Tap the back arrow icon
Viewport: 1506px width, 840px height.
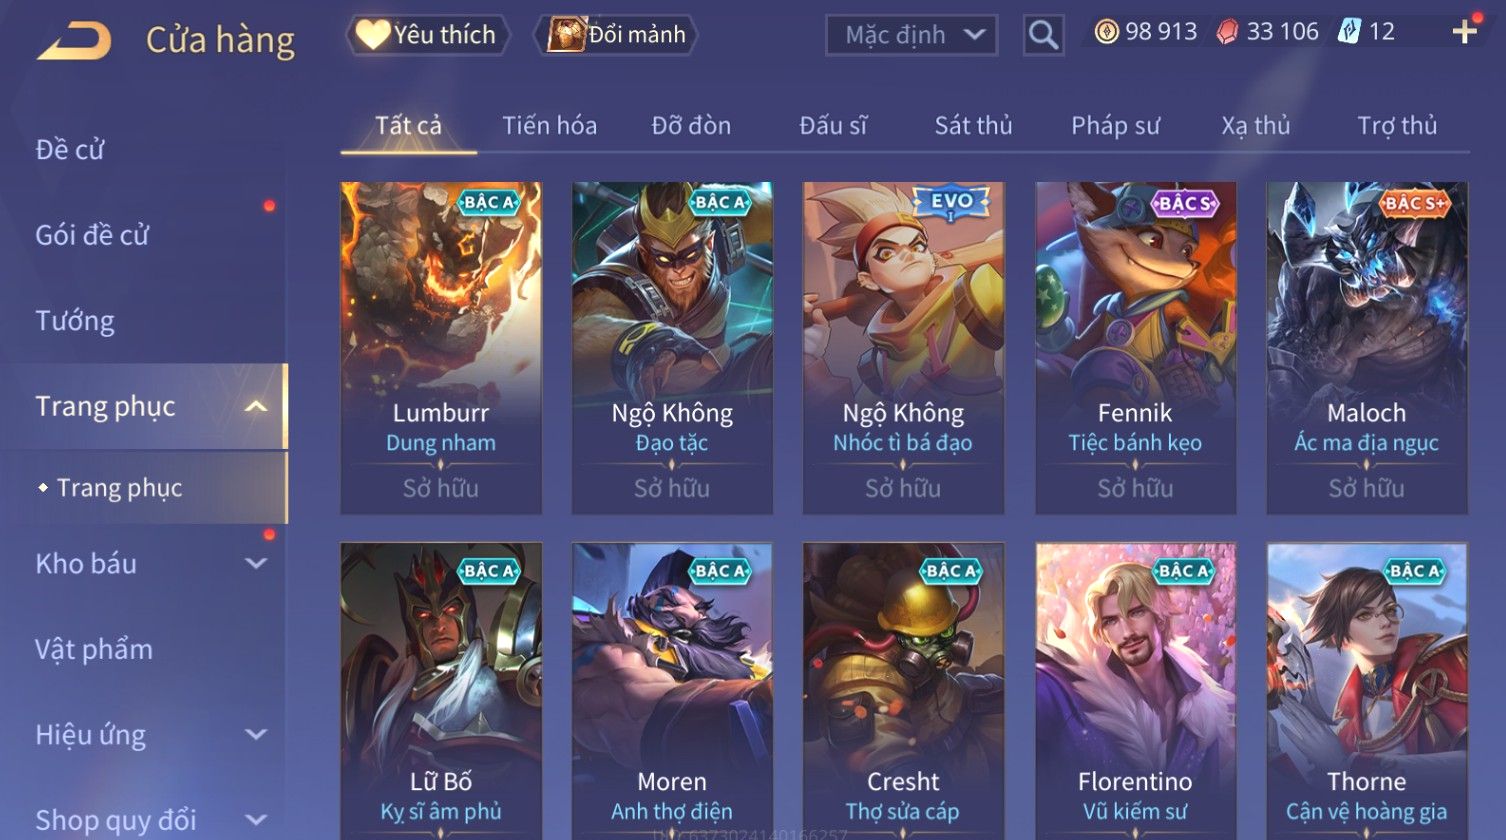[74, 41]
